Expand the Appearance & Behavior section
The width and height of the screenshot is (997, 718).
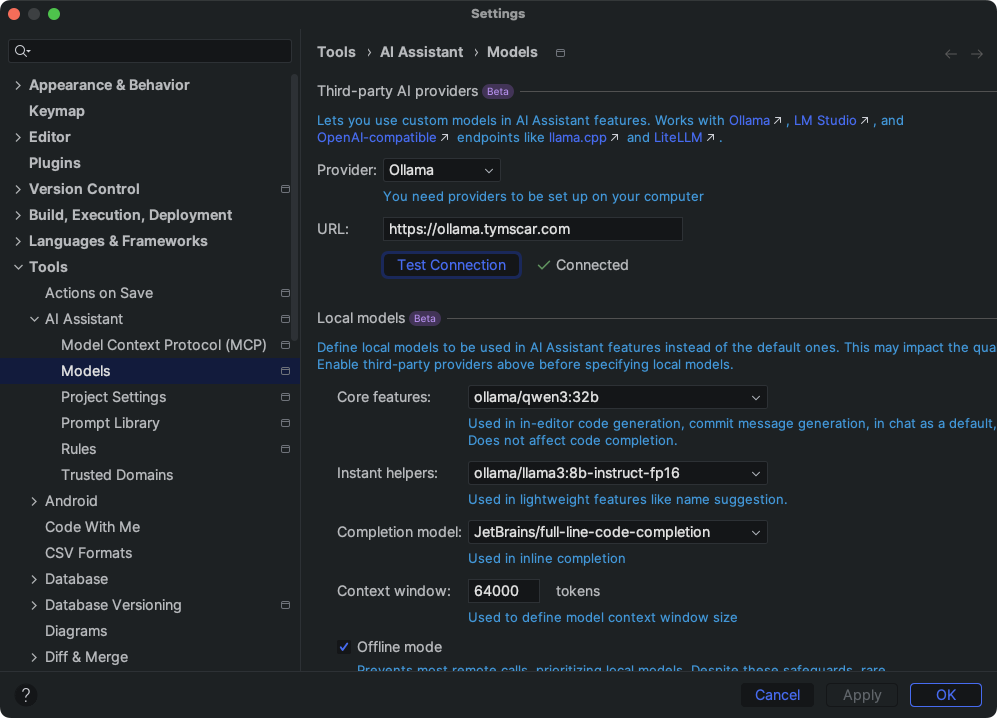18,85
